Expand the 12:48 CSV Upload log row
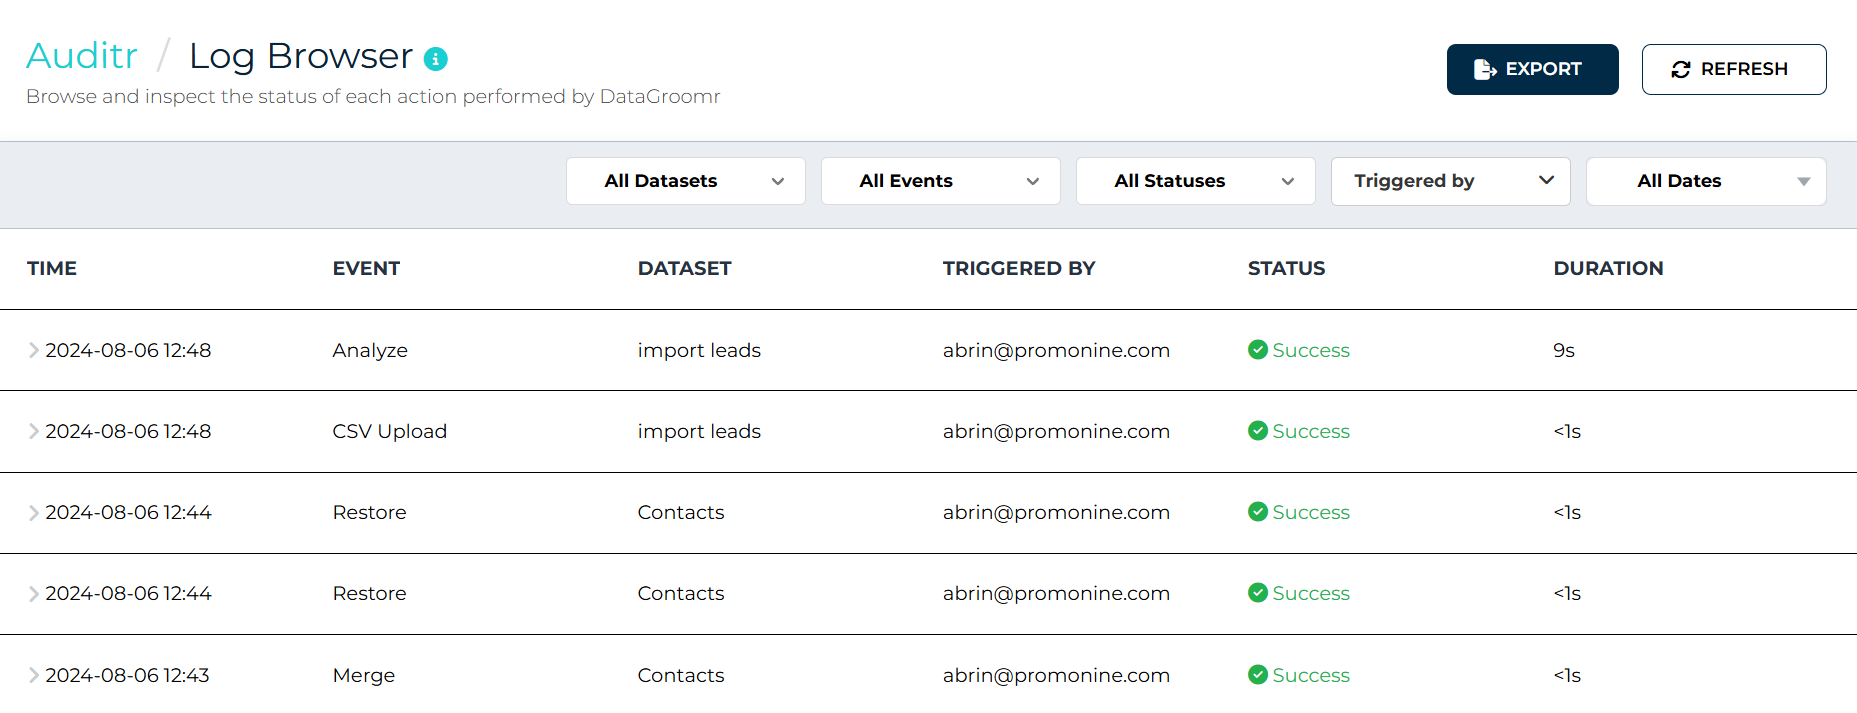The height and width of the screenshot is (713, 1857). coord(34,431)
